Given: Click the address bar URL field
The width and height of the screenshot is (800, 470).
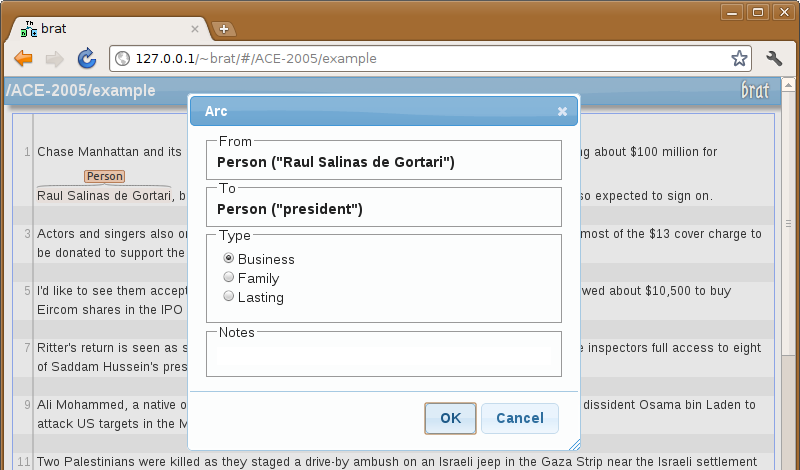Looking at the screenshot, I should pyautogui.click(x=420, y=58).
